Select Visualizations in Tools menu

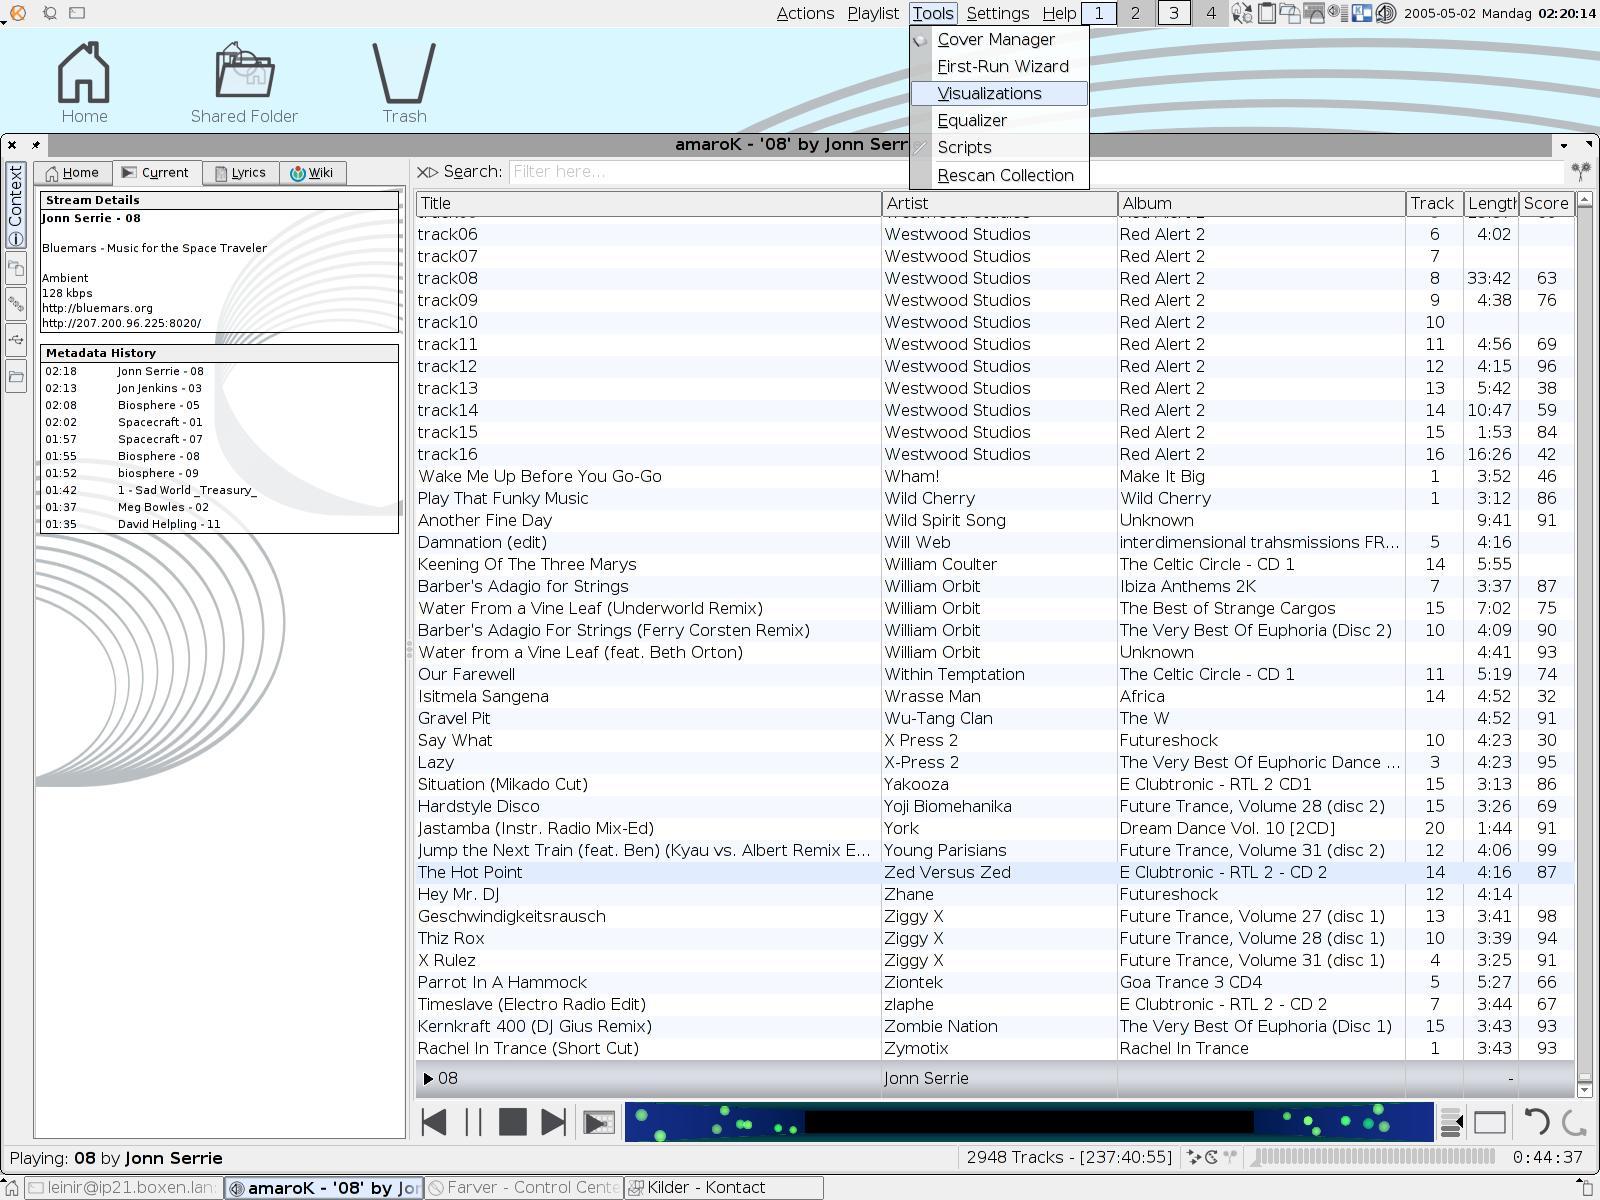(x=999, y=93)
